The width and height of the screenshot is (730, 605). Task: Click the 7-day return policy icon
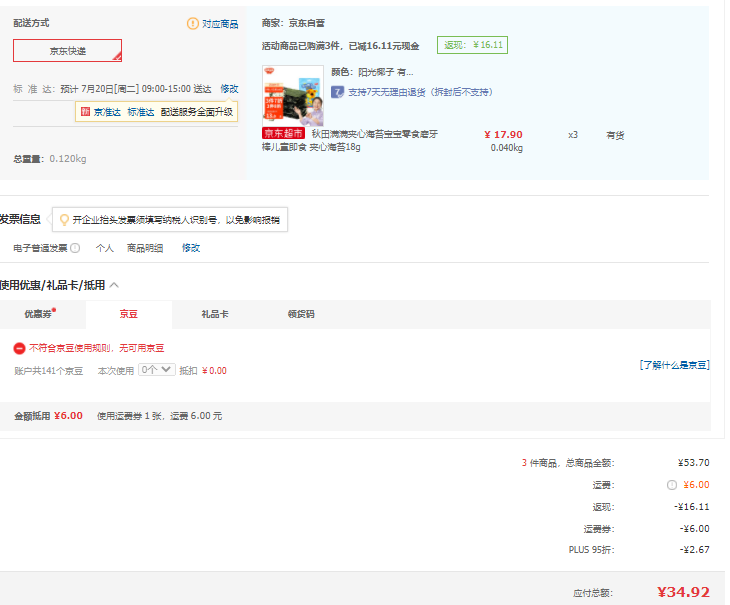338,92
